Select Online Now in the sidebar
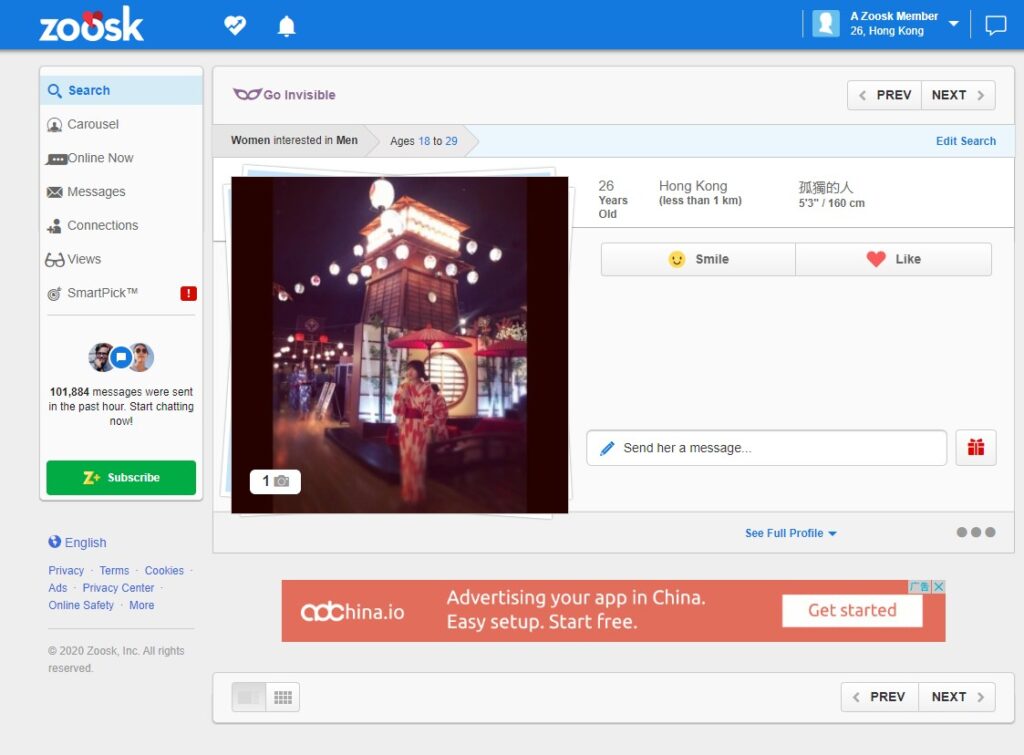This screenshot has width=1024, height=755. [96, 158]
